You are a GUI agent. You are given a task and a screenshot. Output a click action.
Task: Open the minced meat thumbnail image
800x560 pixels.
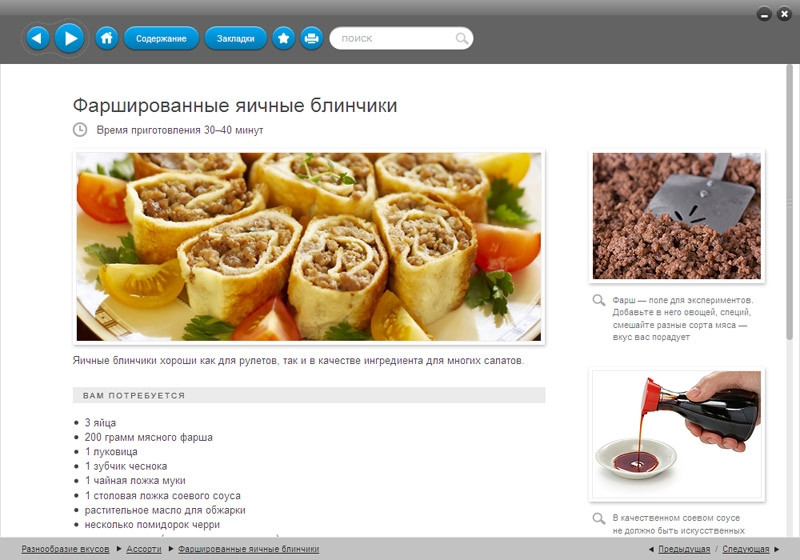[x=677, y=216]
